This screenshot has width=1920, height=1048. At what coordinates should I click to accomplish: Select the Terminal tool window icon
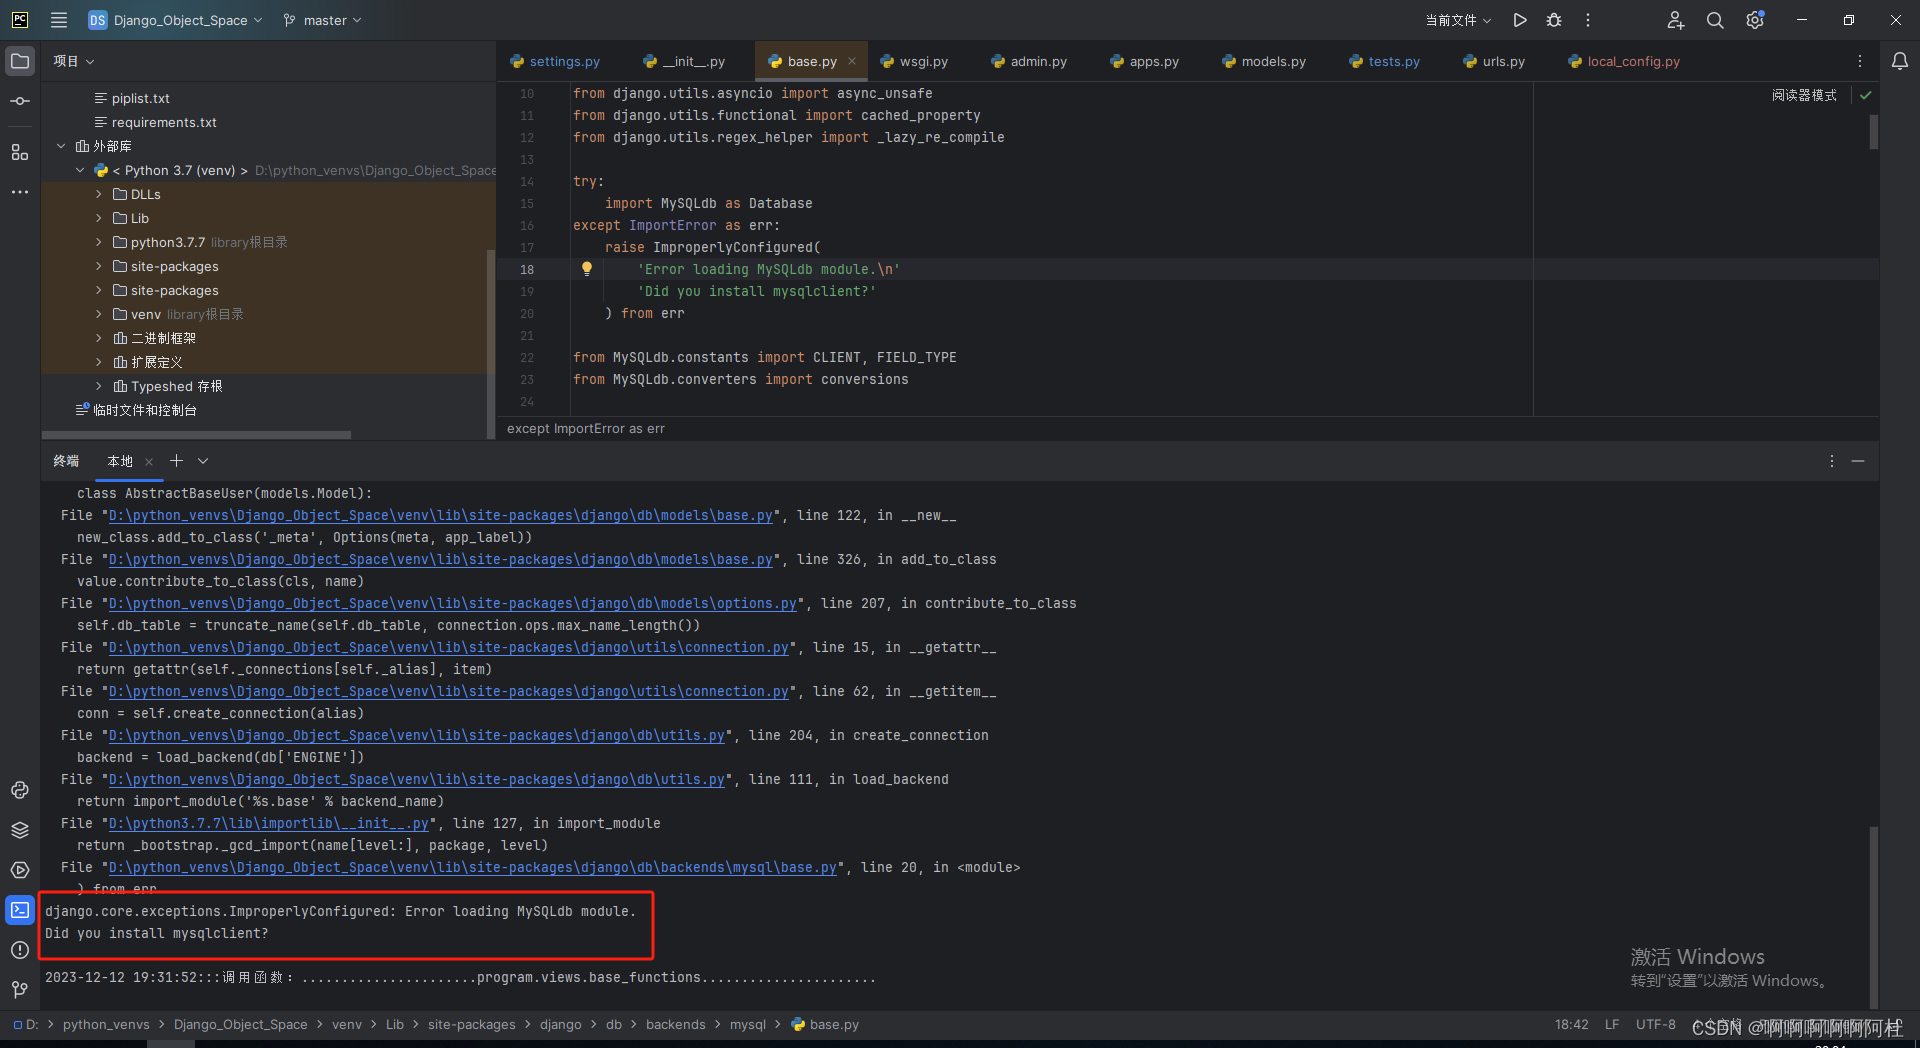[20, 910]
